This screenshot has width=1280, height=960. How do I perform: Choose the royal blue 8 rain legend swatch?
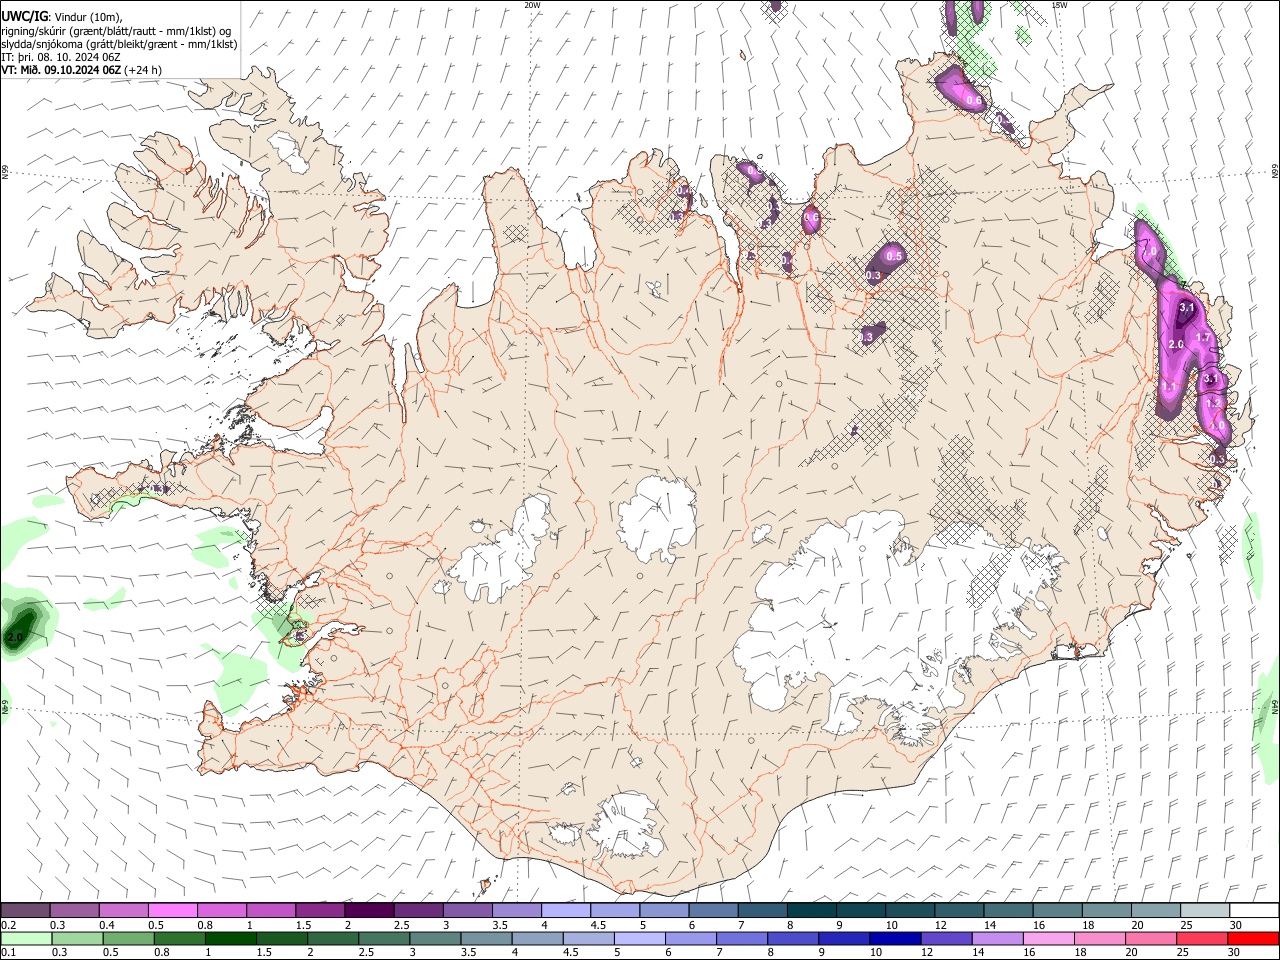click(793, 939)
